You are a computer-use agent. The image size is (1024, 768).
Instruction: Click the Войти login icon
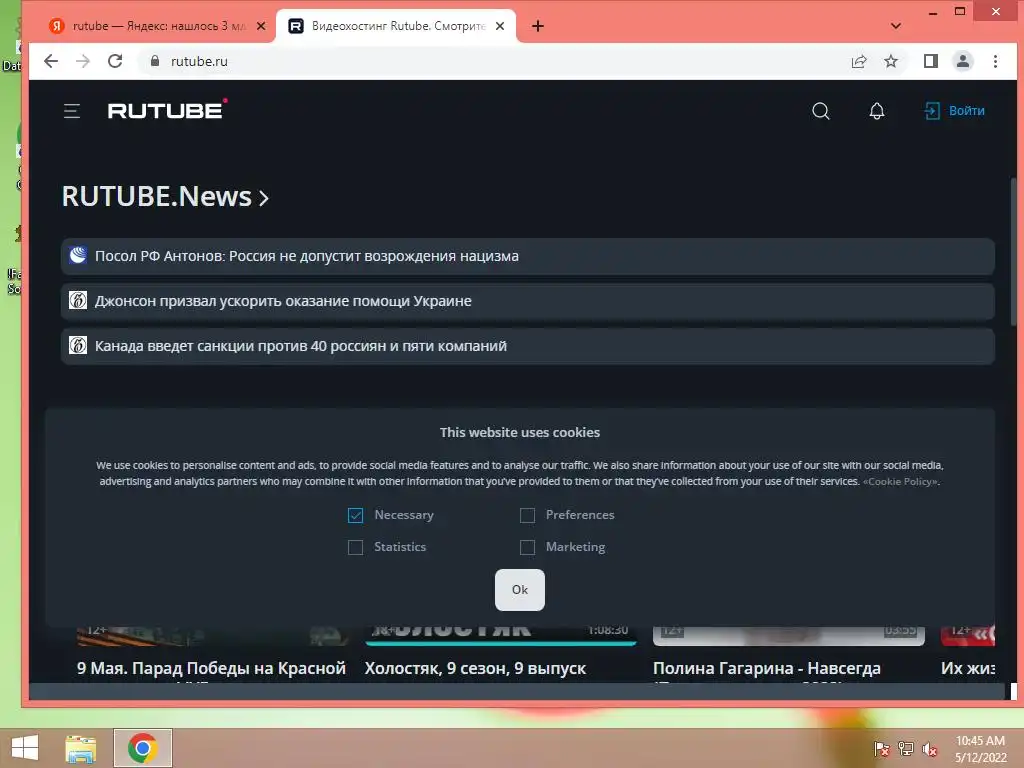(x=932, y=111)
